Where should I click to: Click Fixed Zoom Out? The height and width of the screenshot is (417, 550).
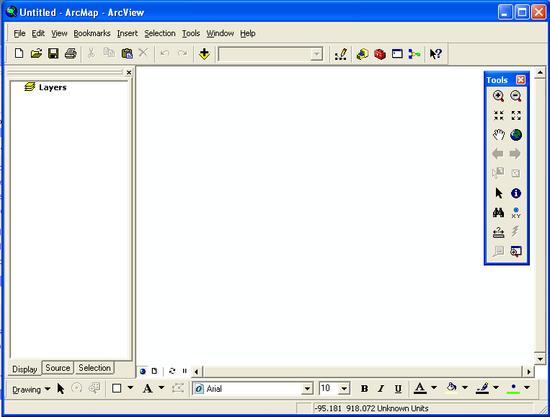516,115
